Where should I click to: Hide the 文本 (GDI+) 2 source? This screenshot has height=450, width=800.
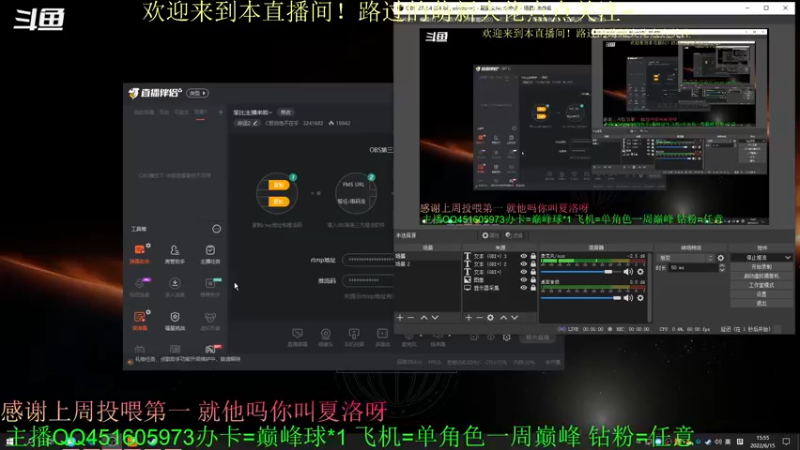[x=523, y=264]
